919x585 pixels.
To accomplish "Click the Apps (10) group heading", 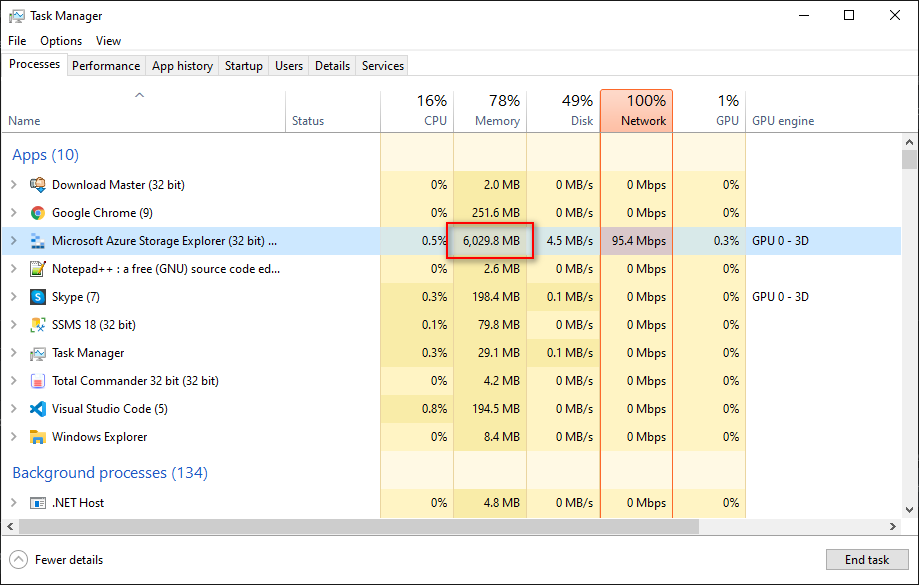I will point(46,155).
